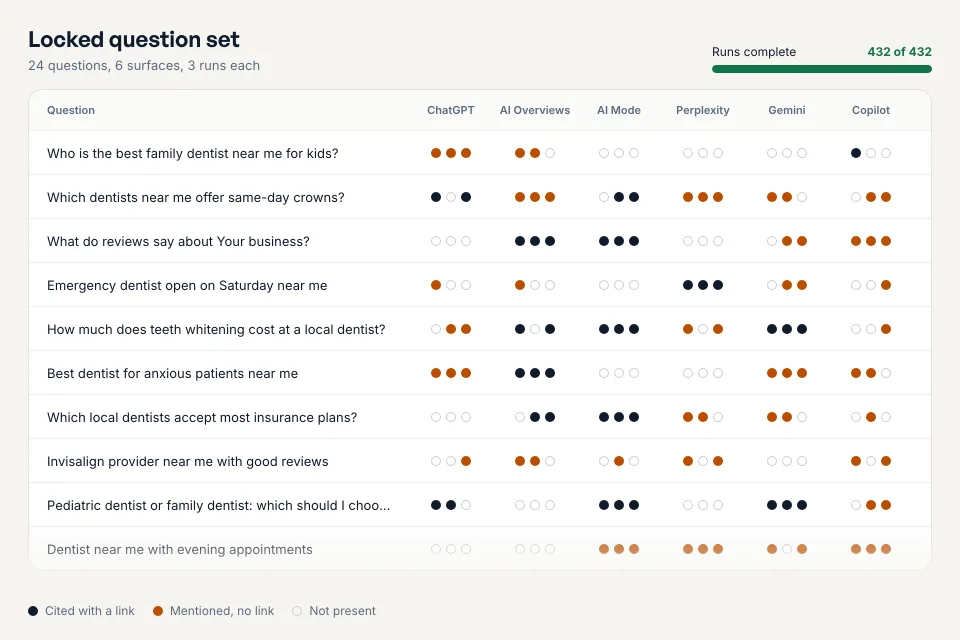The image size is (960, 640).
Task: Click ChatGPT first dot for emergency dentist Saturday
Action: (436, 285)
